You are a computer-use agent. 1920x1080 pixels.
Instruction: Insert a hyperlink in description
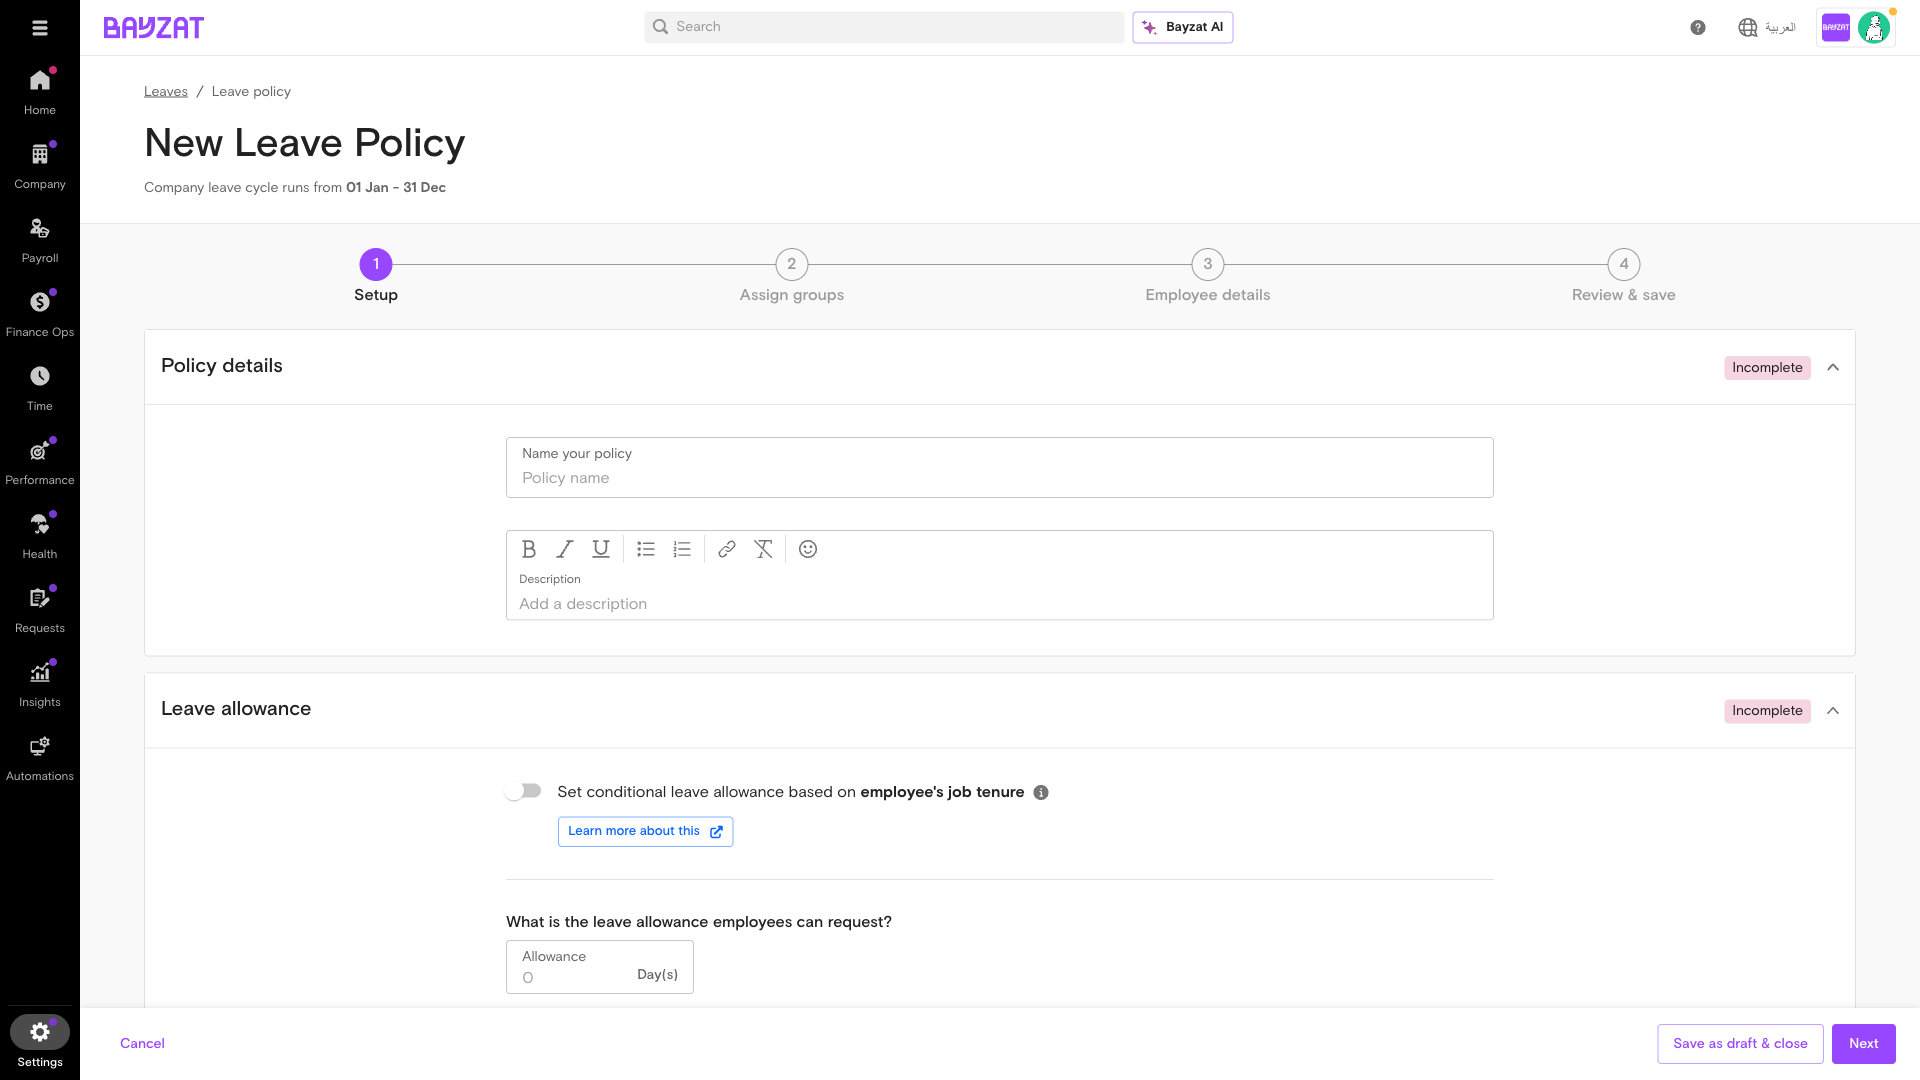click(x=727, y=549)
